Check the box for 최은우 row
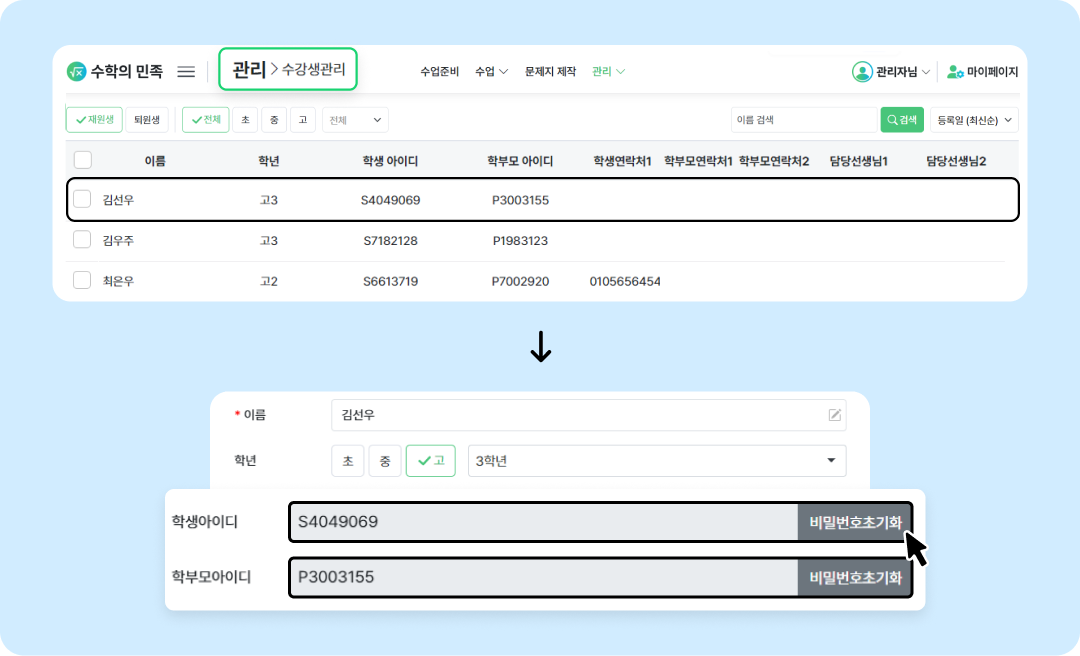 pos(82,281)
